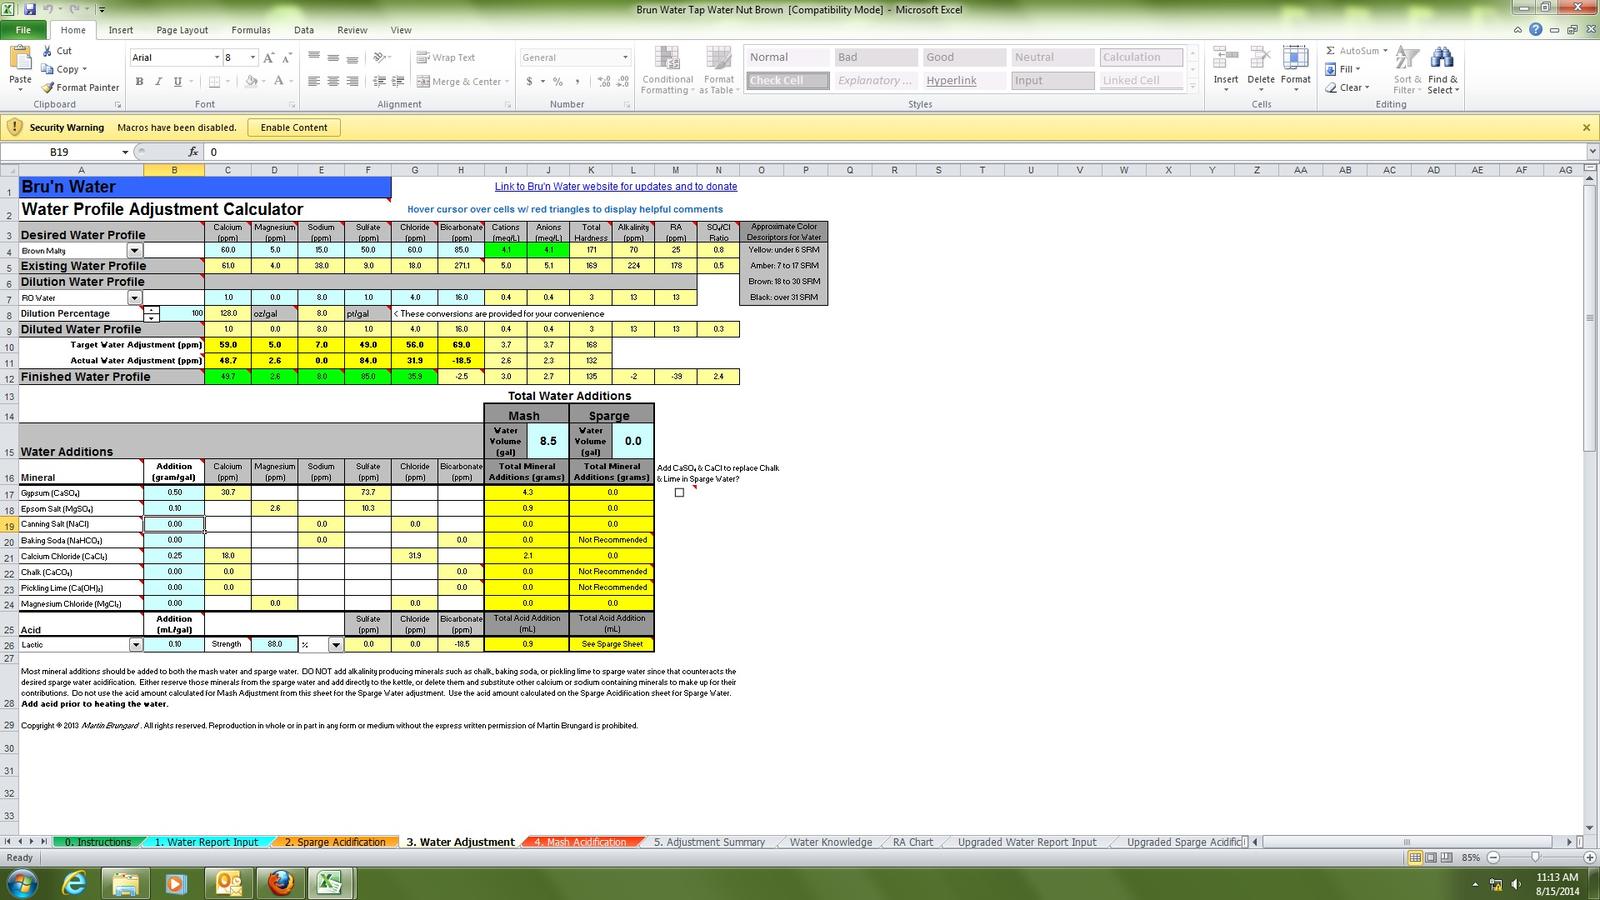Open the General number format dropdown
This screenshot has height=900, width=1600.
click(625, 58)
